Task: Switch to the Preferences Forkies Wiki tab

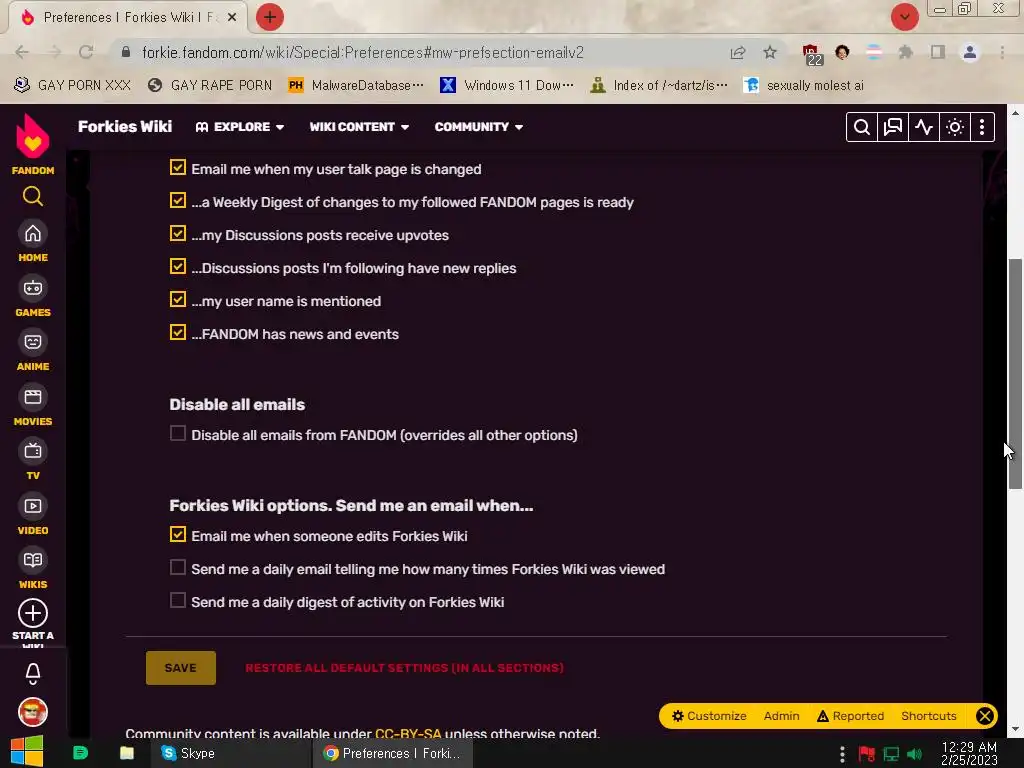Action: click(x=128, y=18)
